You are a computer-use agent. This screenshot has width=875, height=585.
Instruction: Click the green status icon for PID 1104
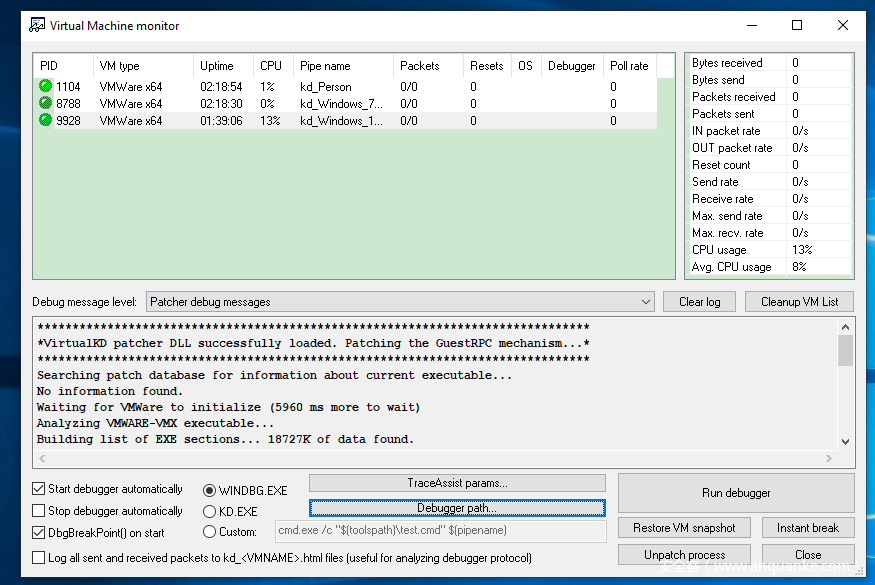(x=45, y=87)
